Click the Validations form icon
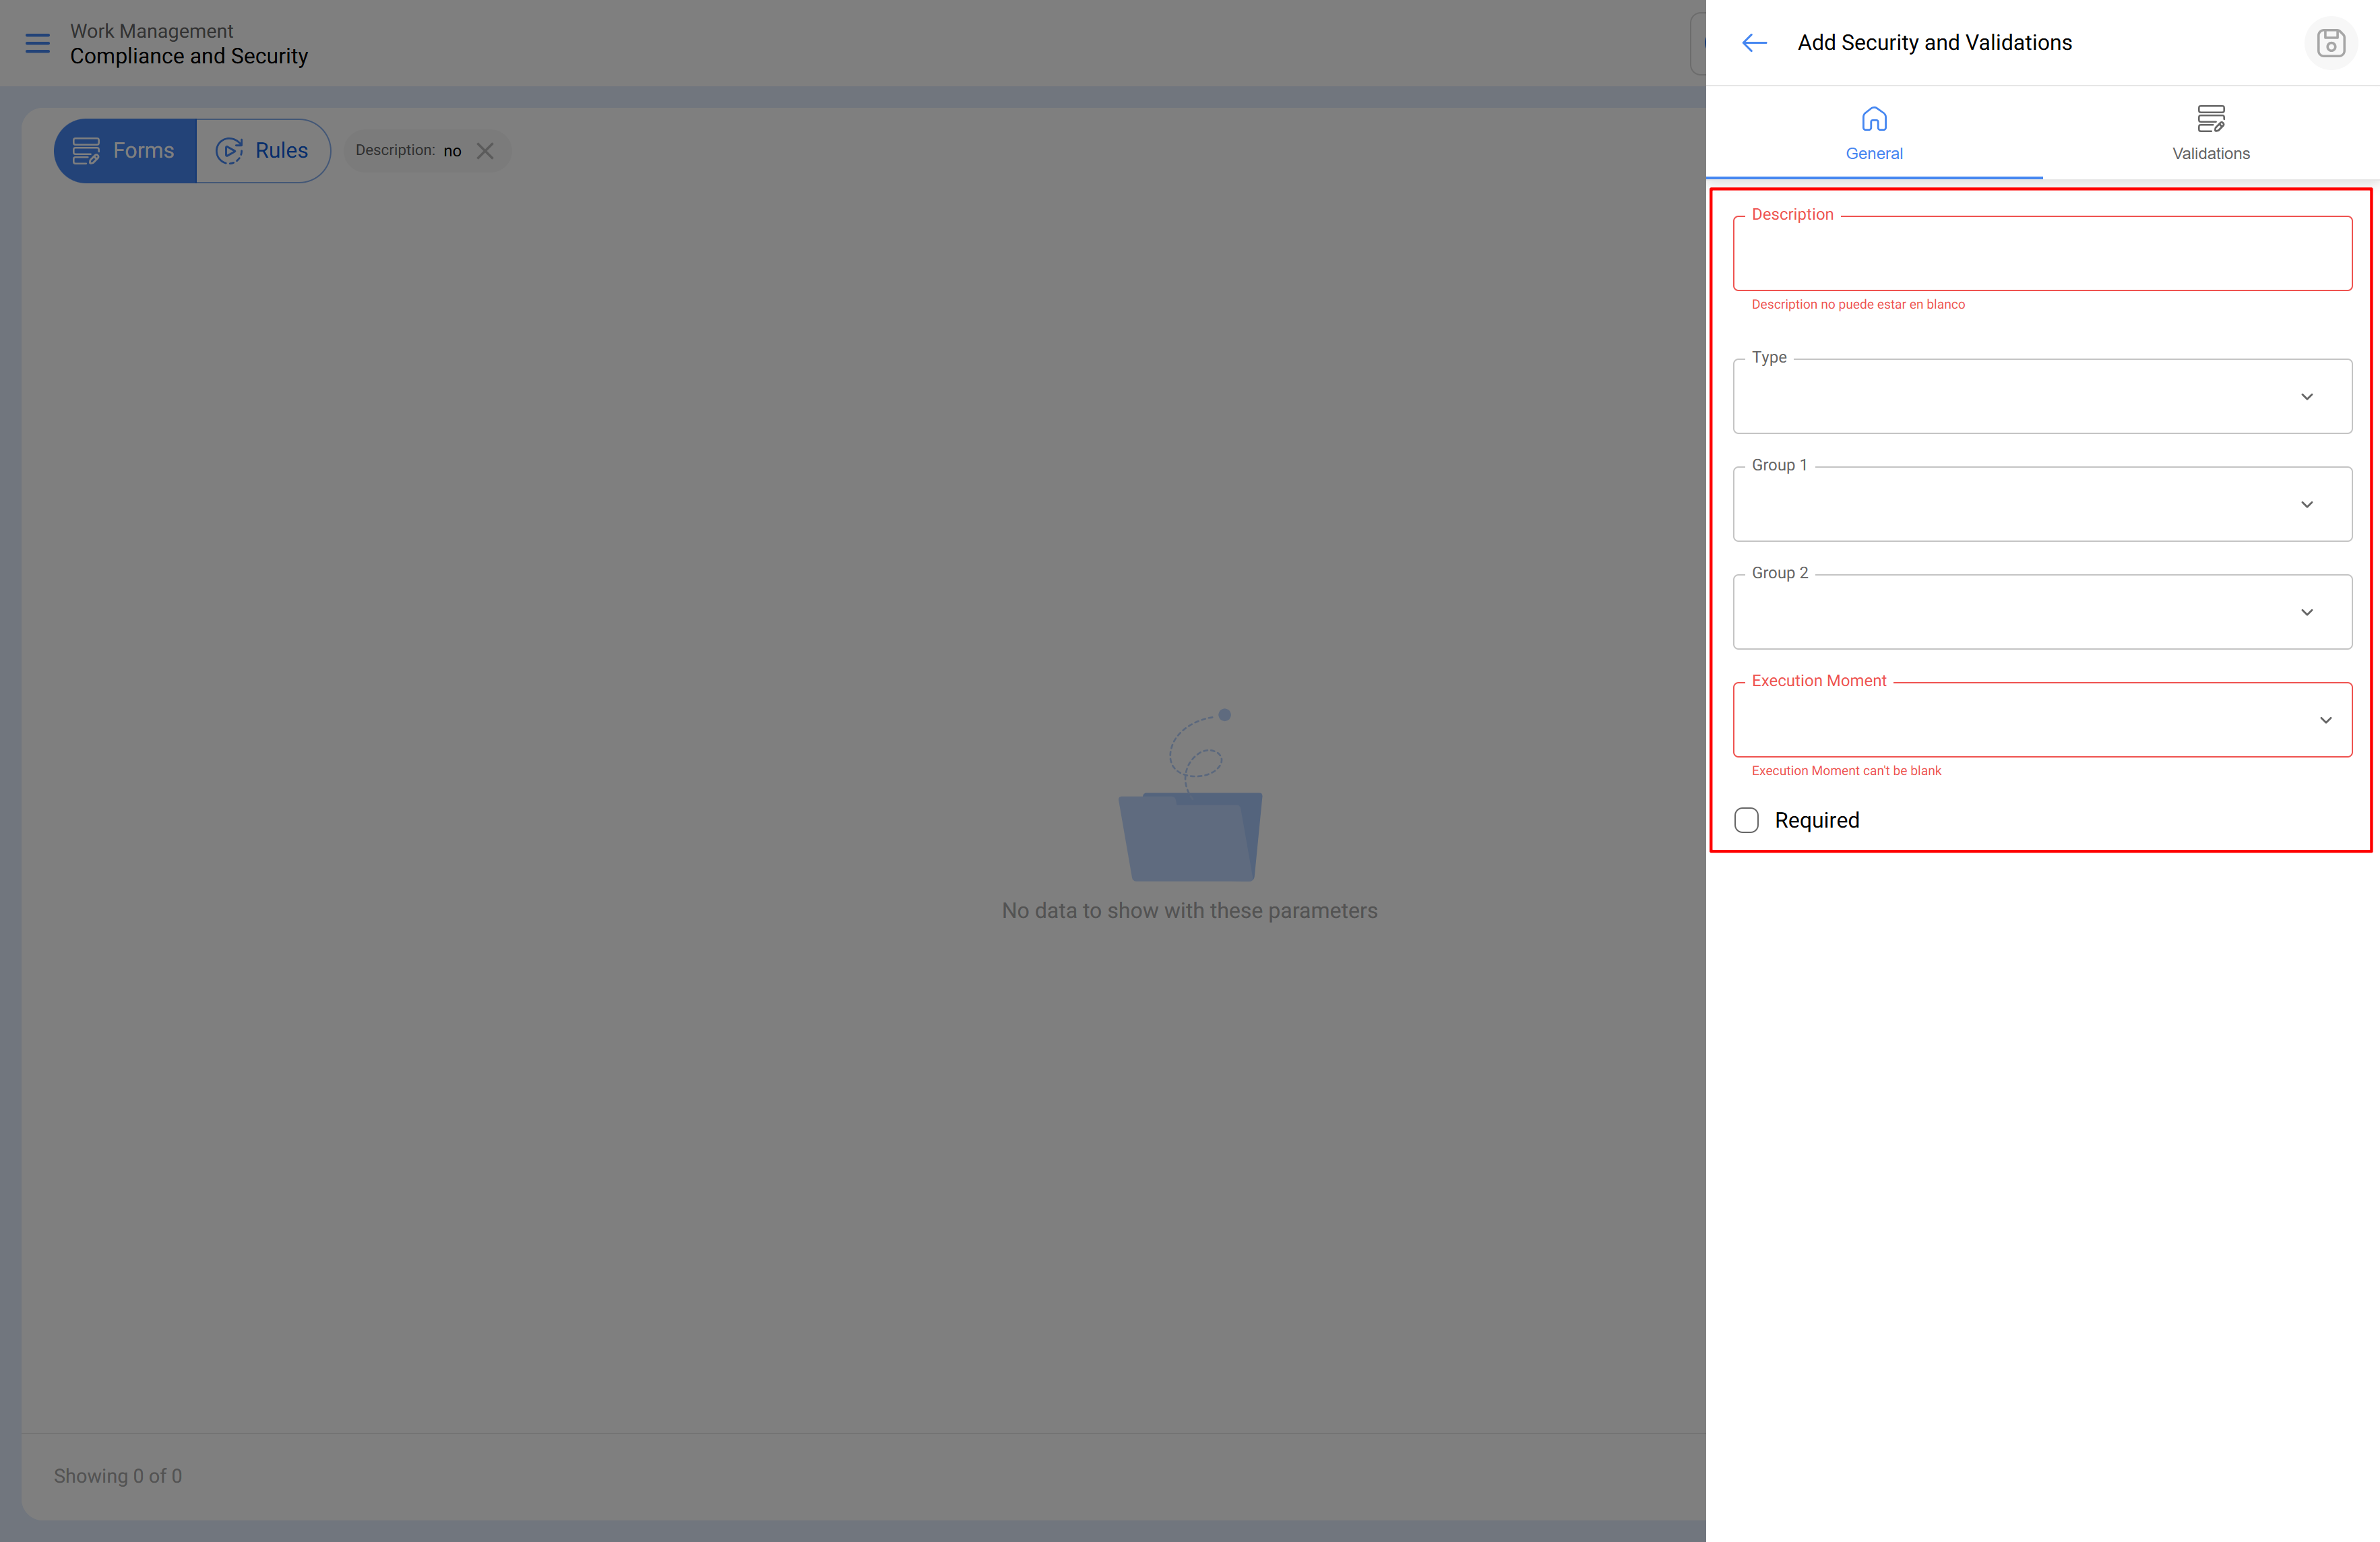 point(2210,119)
